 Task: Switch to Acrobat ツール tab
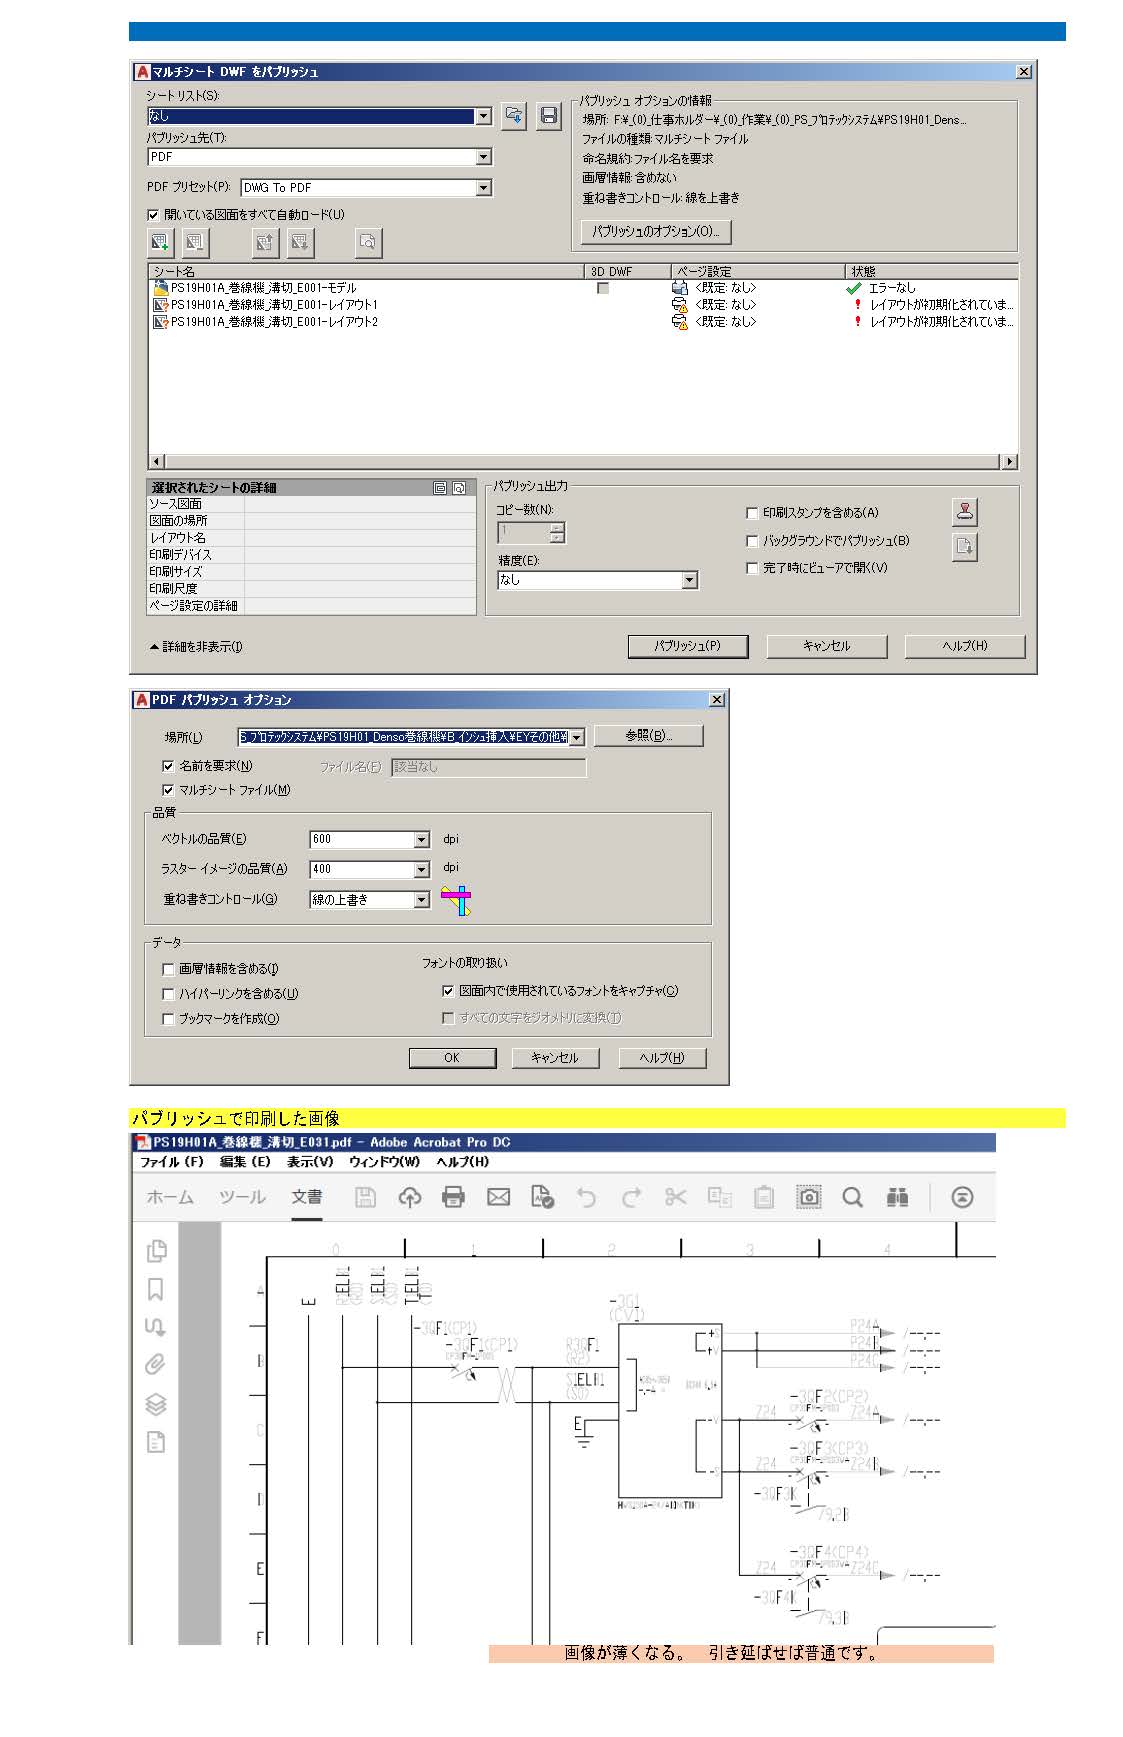coord(242,1197)
